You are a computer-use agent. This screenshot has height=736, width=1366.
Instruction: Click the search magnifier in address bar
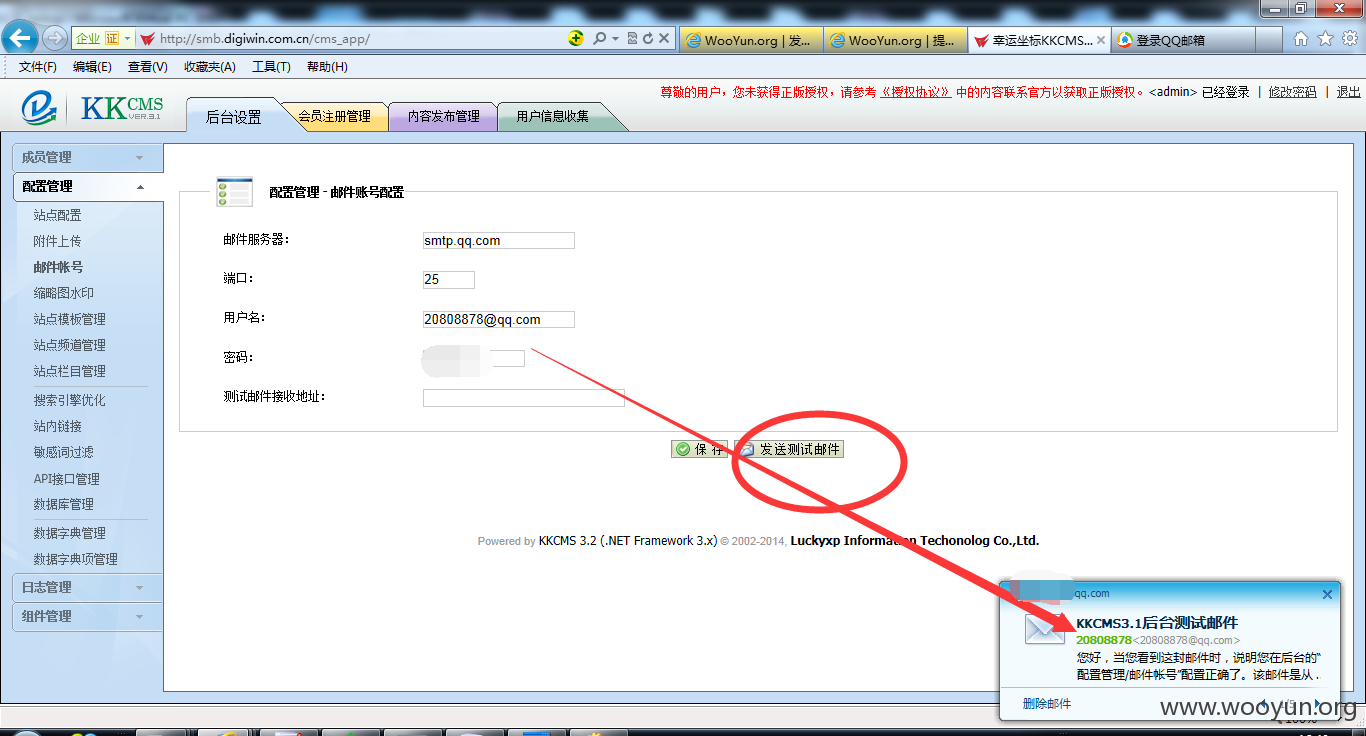point(599,39)
